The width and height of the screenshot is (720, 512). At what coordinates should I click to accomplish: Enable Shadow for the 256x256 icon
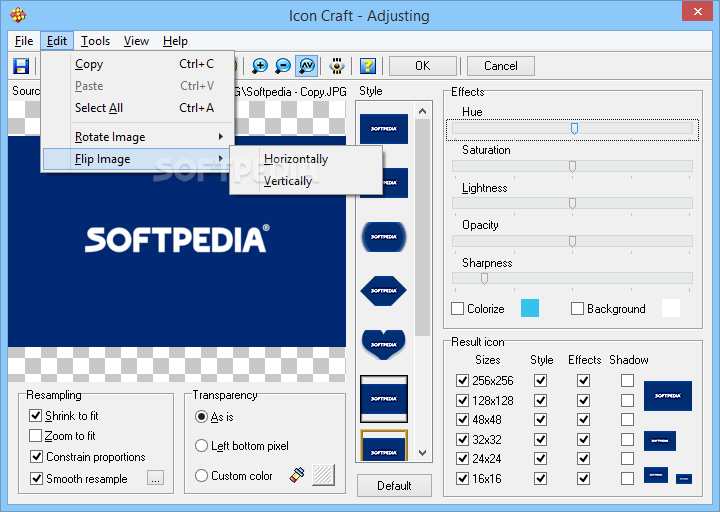click(x=627, y=380)
